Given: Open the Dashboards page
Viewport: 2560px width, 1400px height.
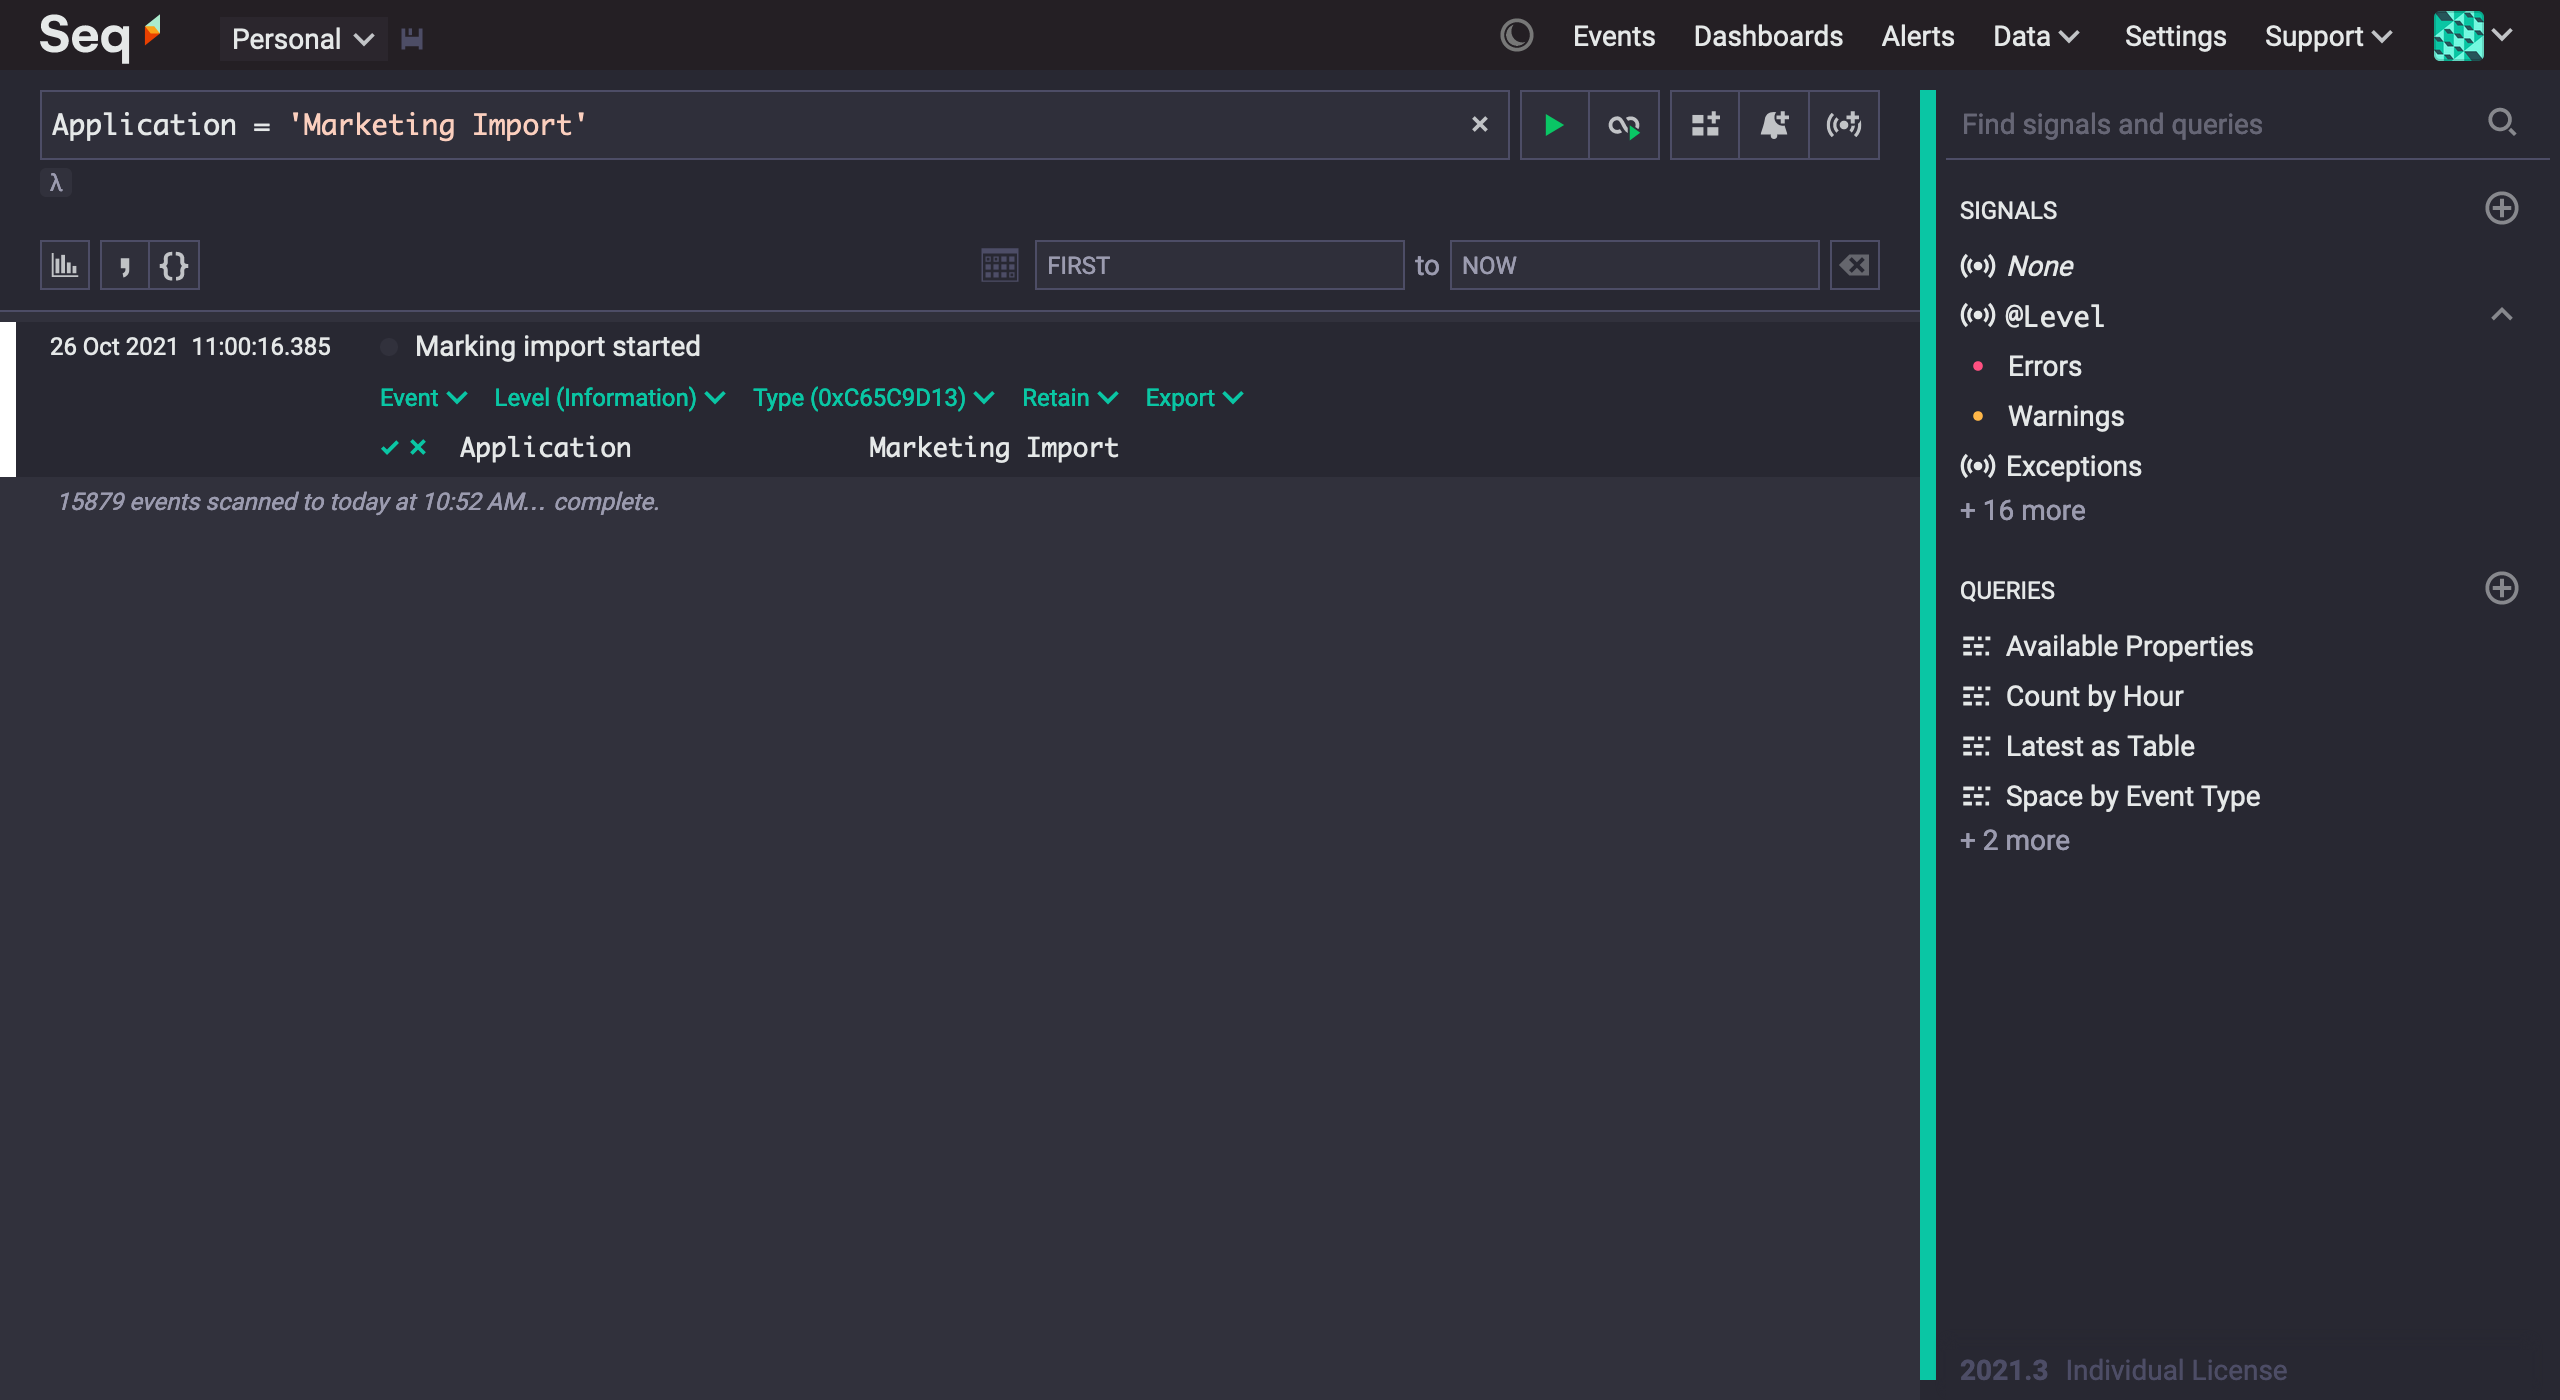Looking at the screenshot, I should (1767, 36).
